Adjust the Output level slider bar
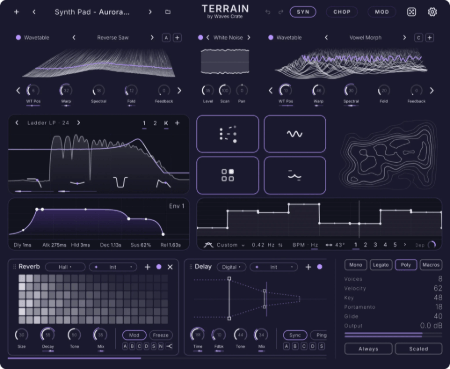This screenshot has width=450, height=369. (x=393, y=334)
